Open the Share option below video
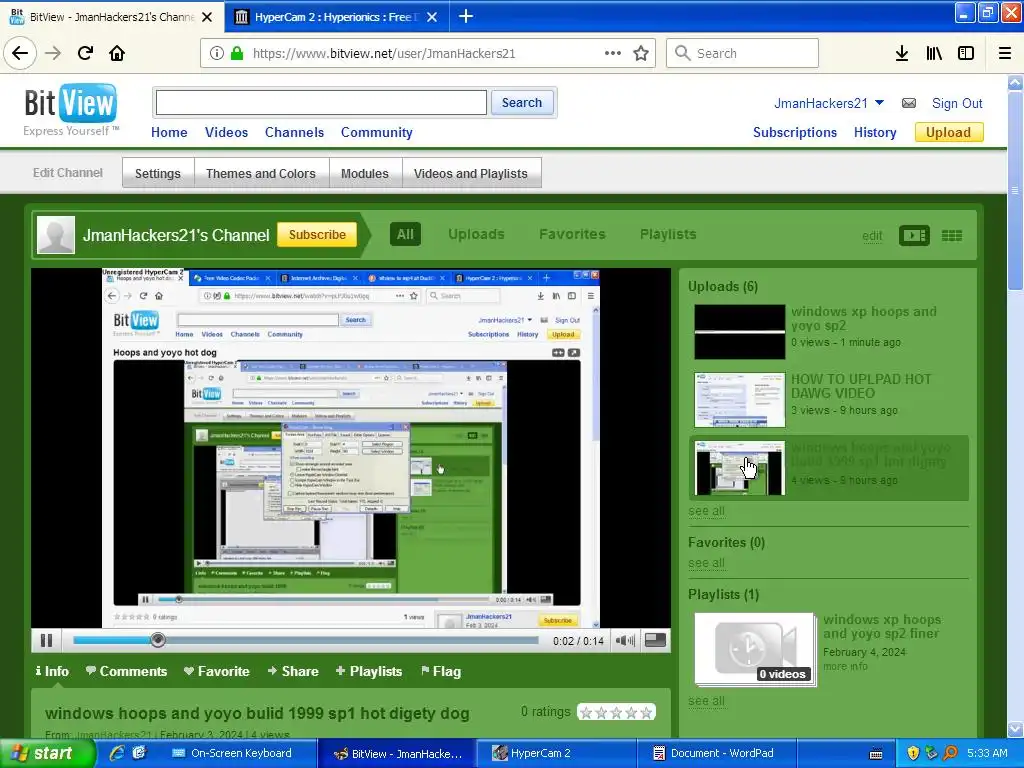 (293, 671)
